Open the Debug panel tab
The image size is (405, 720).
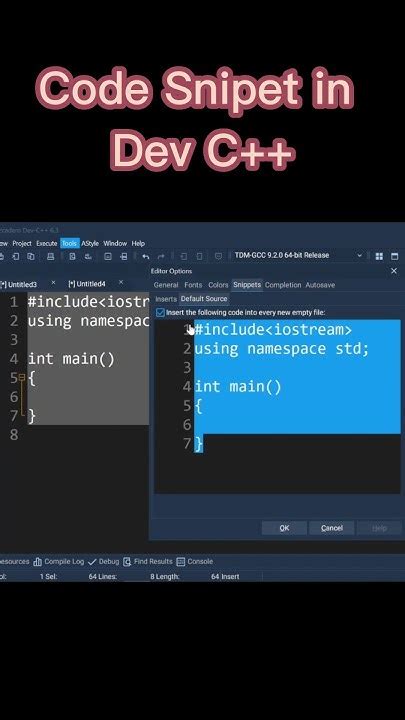(104, 562)
